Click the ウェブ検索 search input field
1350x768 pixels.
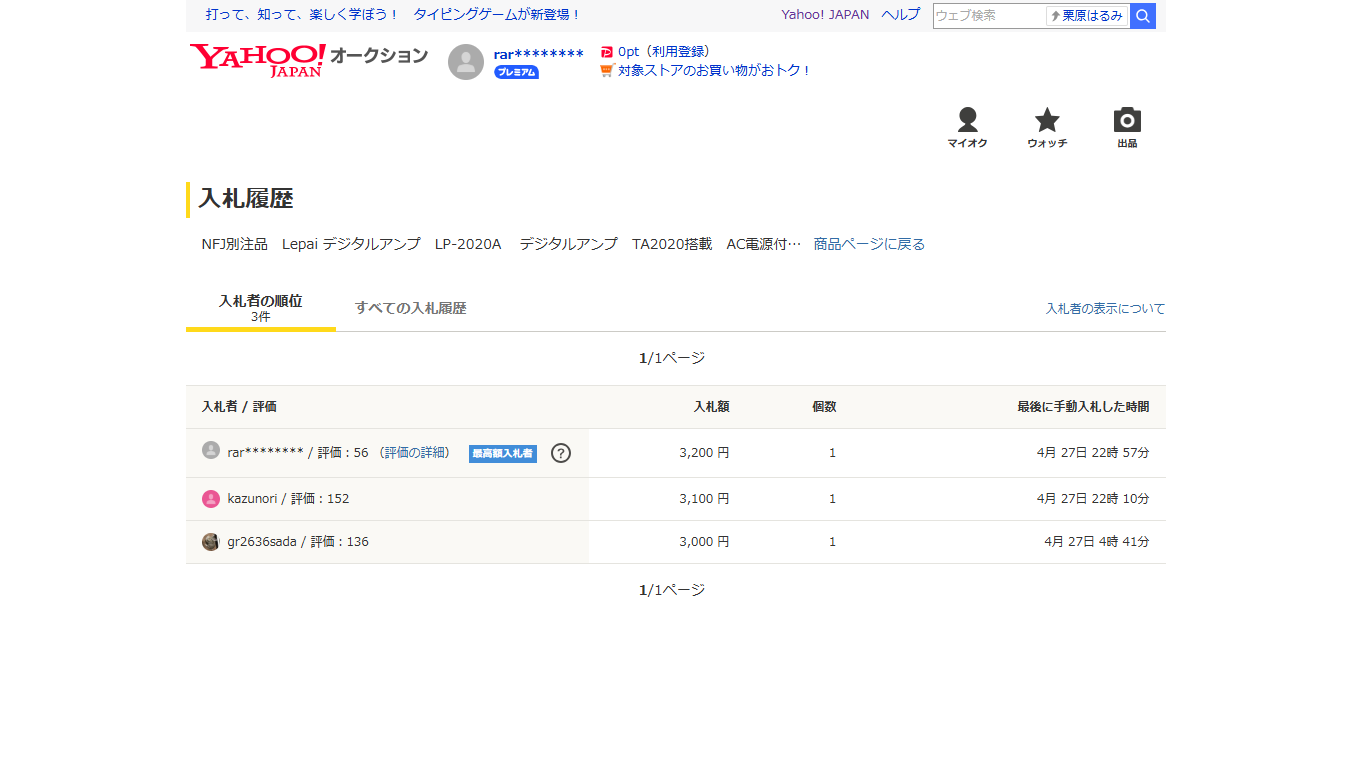pos(988,16)
